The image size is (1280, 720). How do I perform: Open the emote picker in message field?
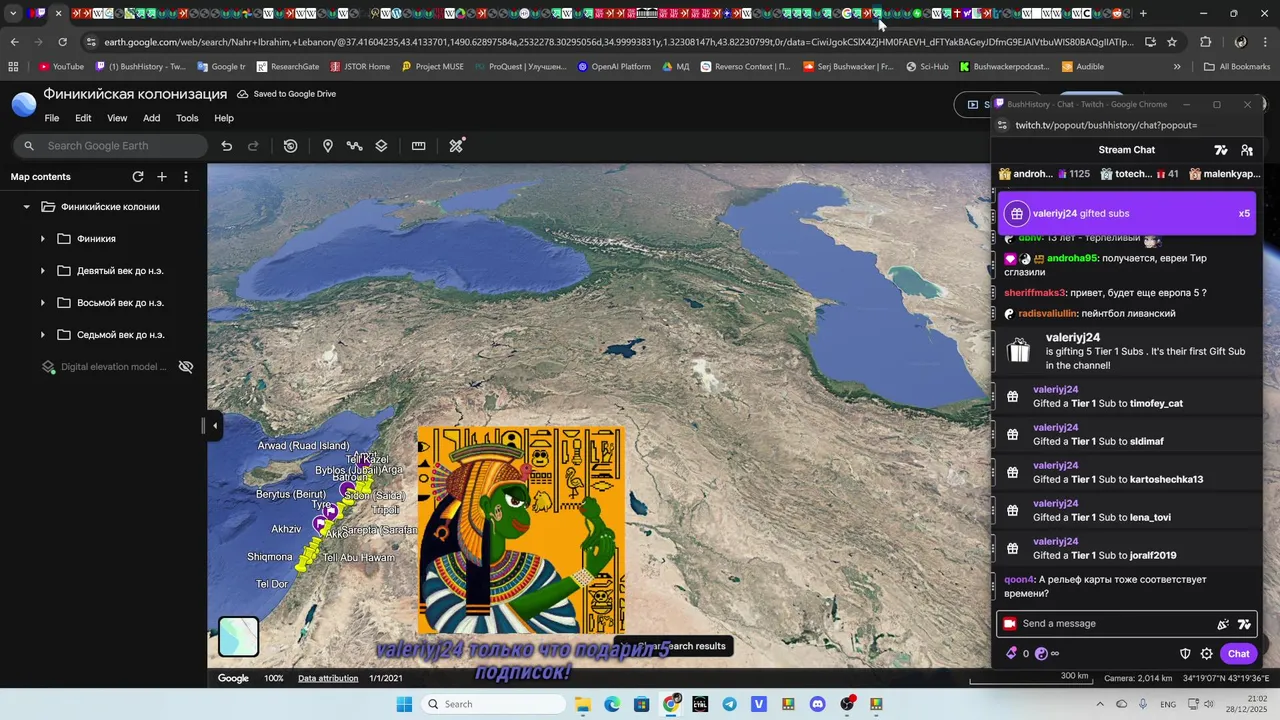1244,624
